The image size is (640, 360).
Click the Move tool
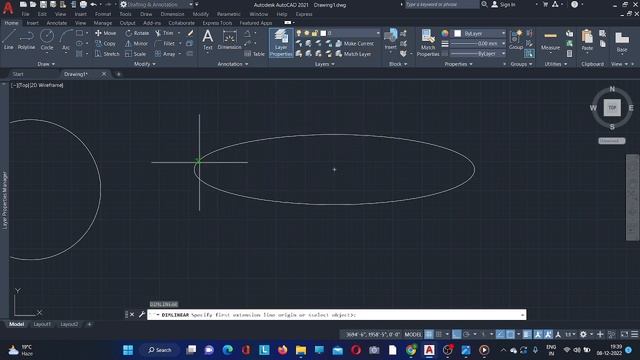coord(105,33)
